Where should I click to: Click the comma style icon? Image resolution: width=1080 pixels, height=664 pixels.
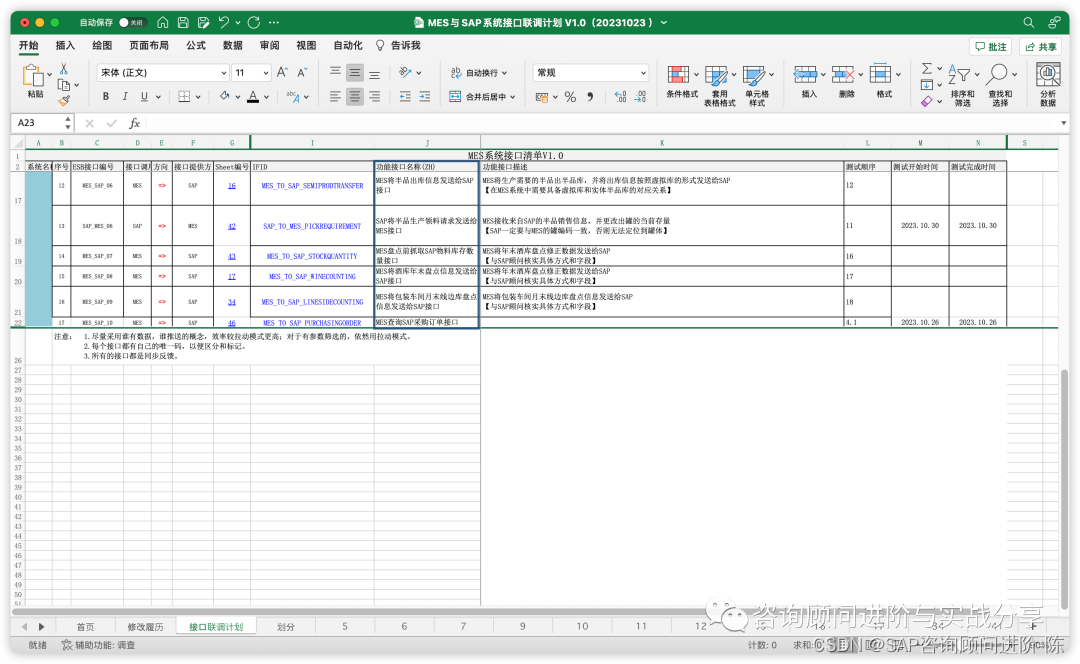point(590,97)
